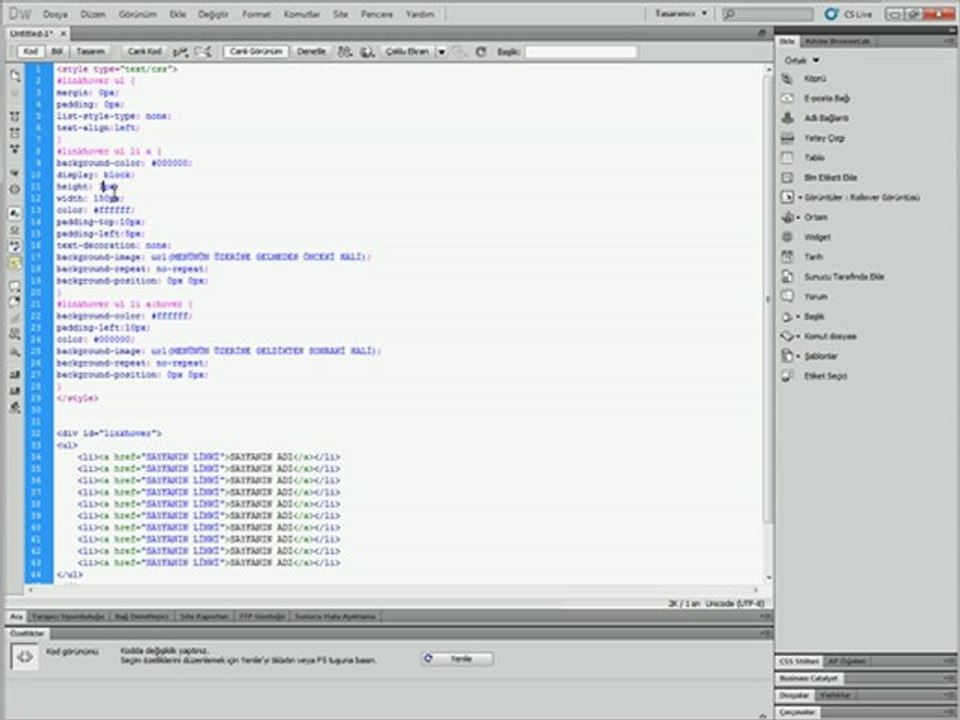Click the vertical scrollbar of code editor
Image resolution: width=960 pixels, height=720 pixels.
point(768,300)
